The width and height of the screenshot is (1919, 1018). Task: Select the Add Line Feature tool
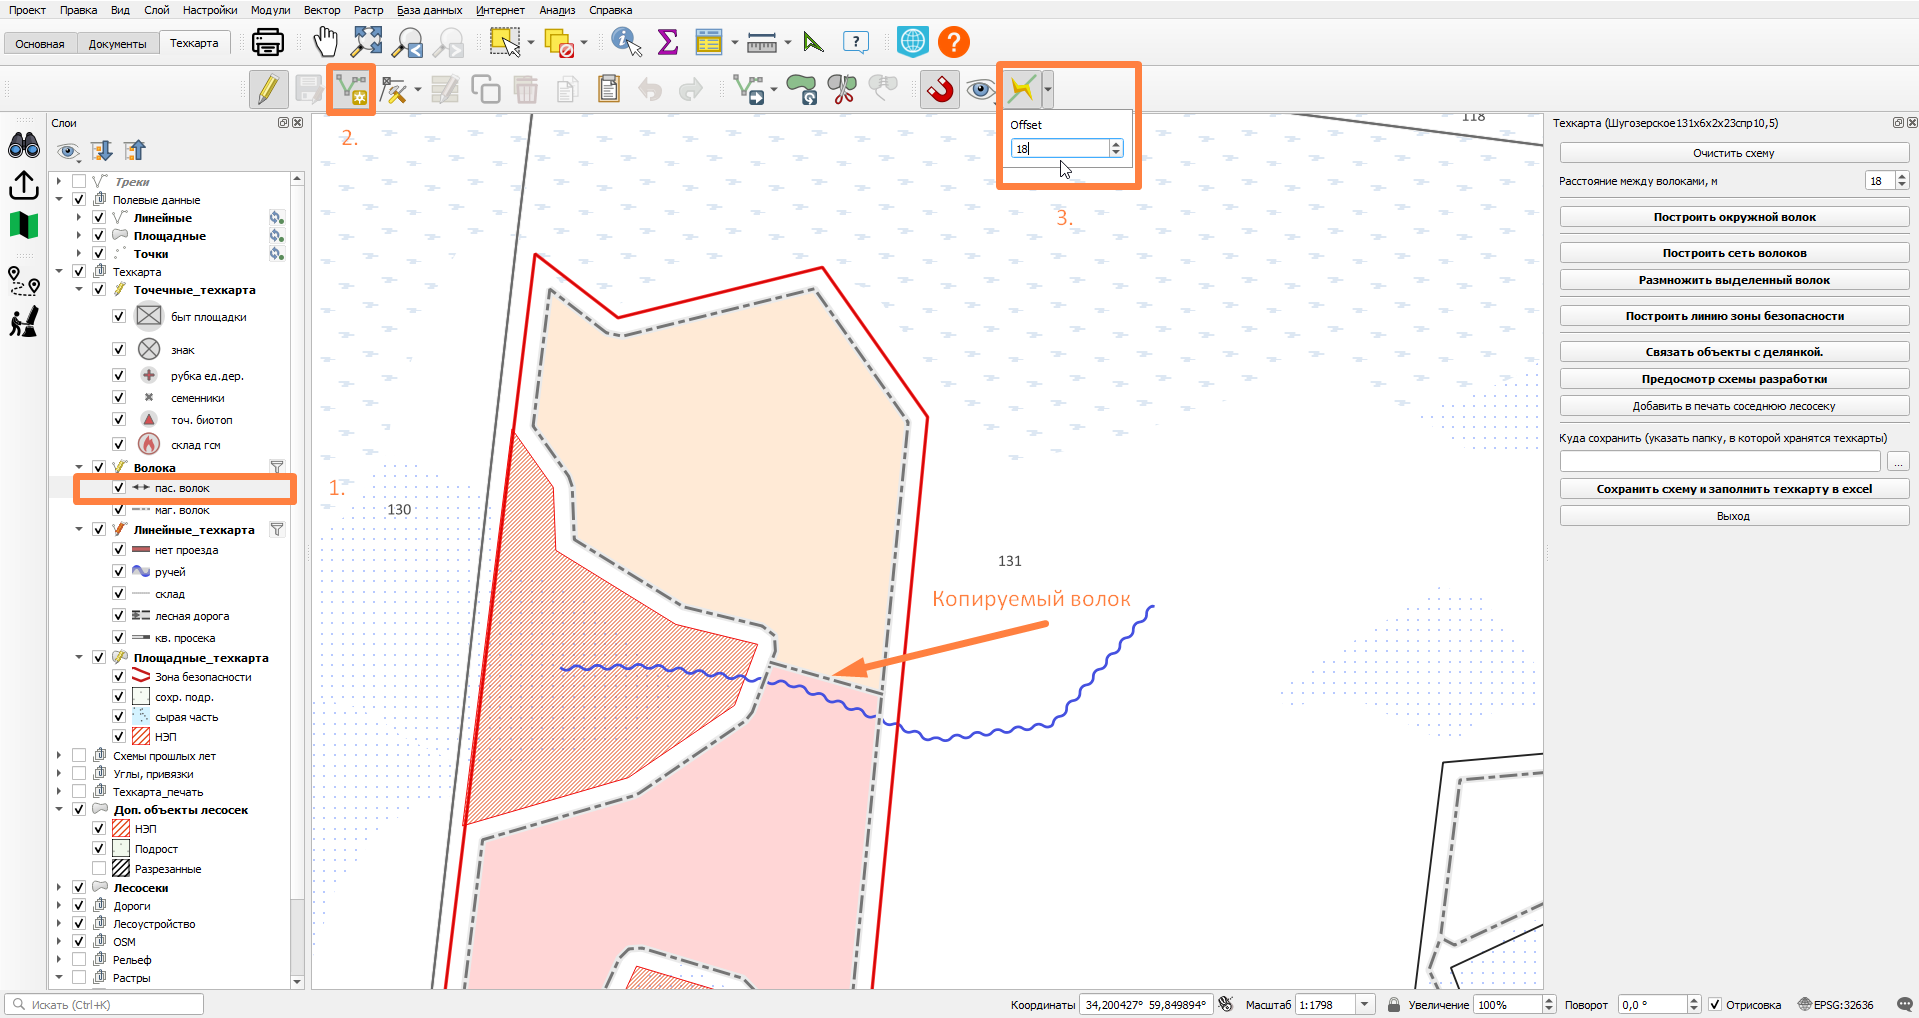[351, 90]
